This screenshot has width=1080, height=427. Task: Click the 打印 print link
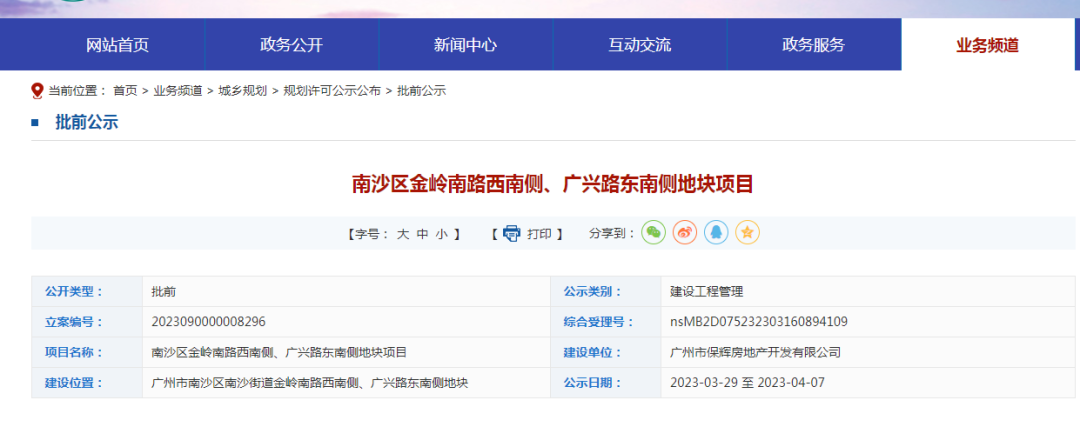(x=539, y=234)
